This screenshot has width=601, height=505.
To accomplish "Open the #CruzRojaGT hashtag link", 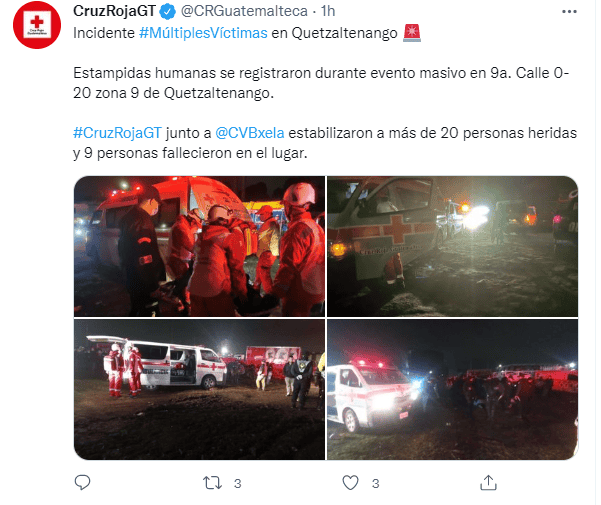I will 118,133.
